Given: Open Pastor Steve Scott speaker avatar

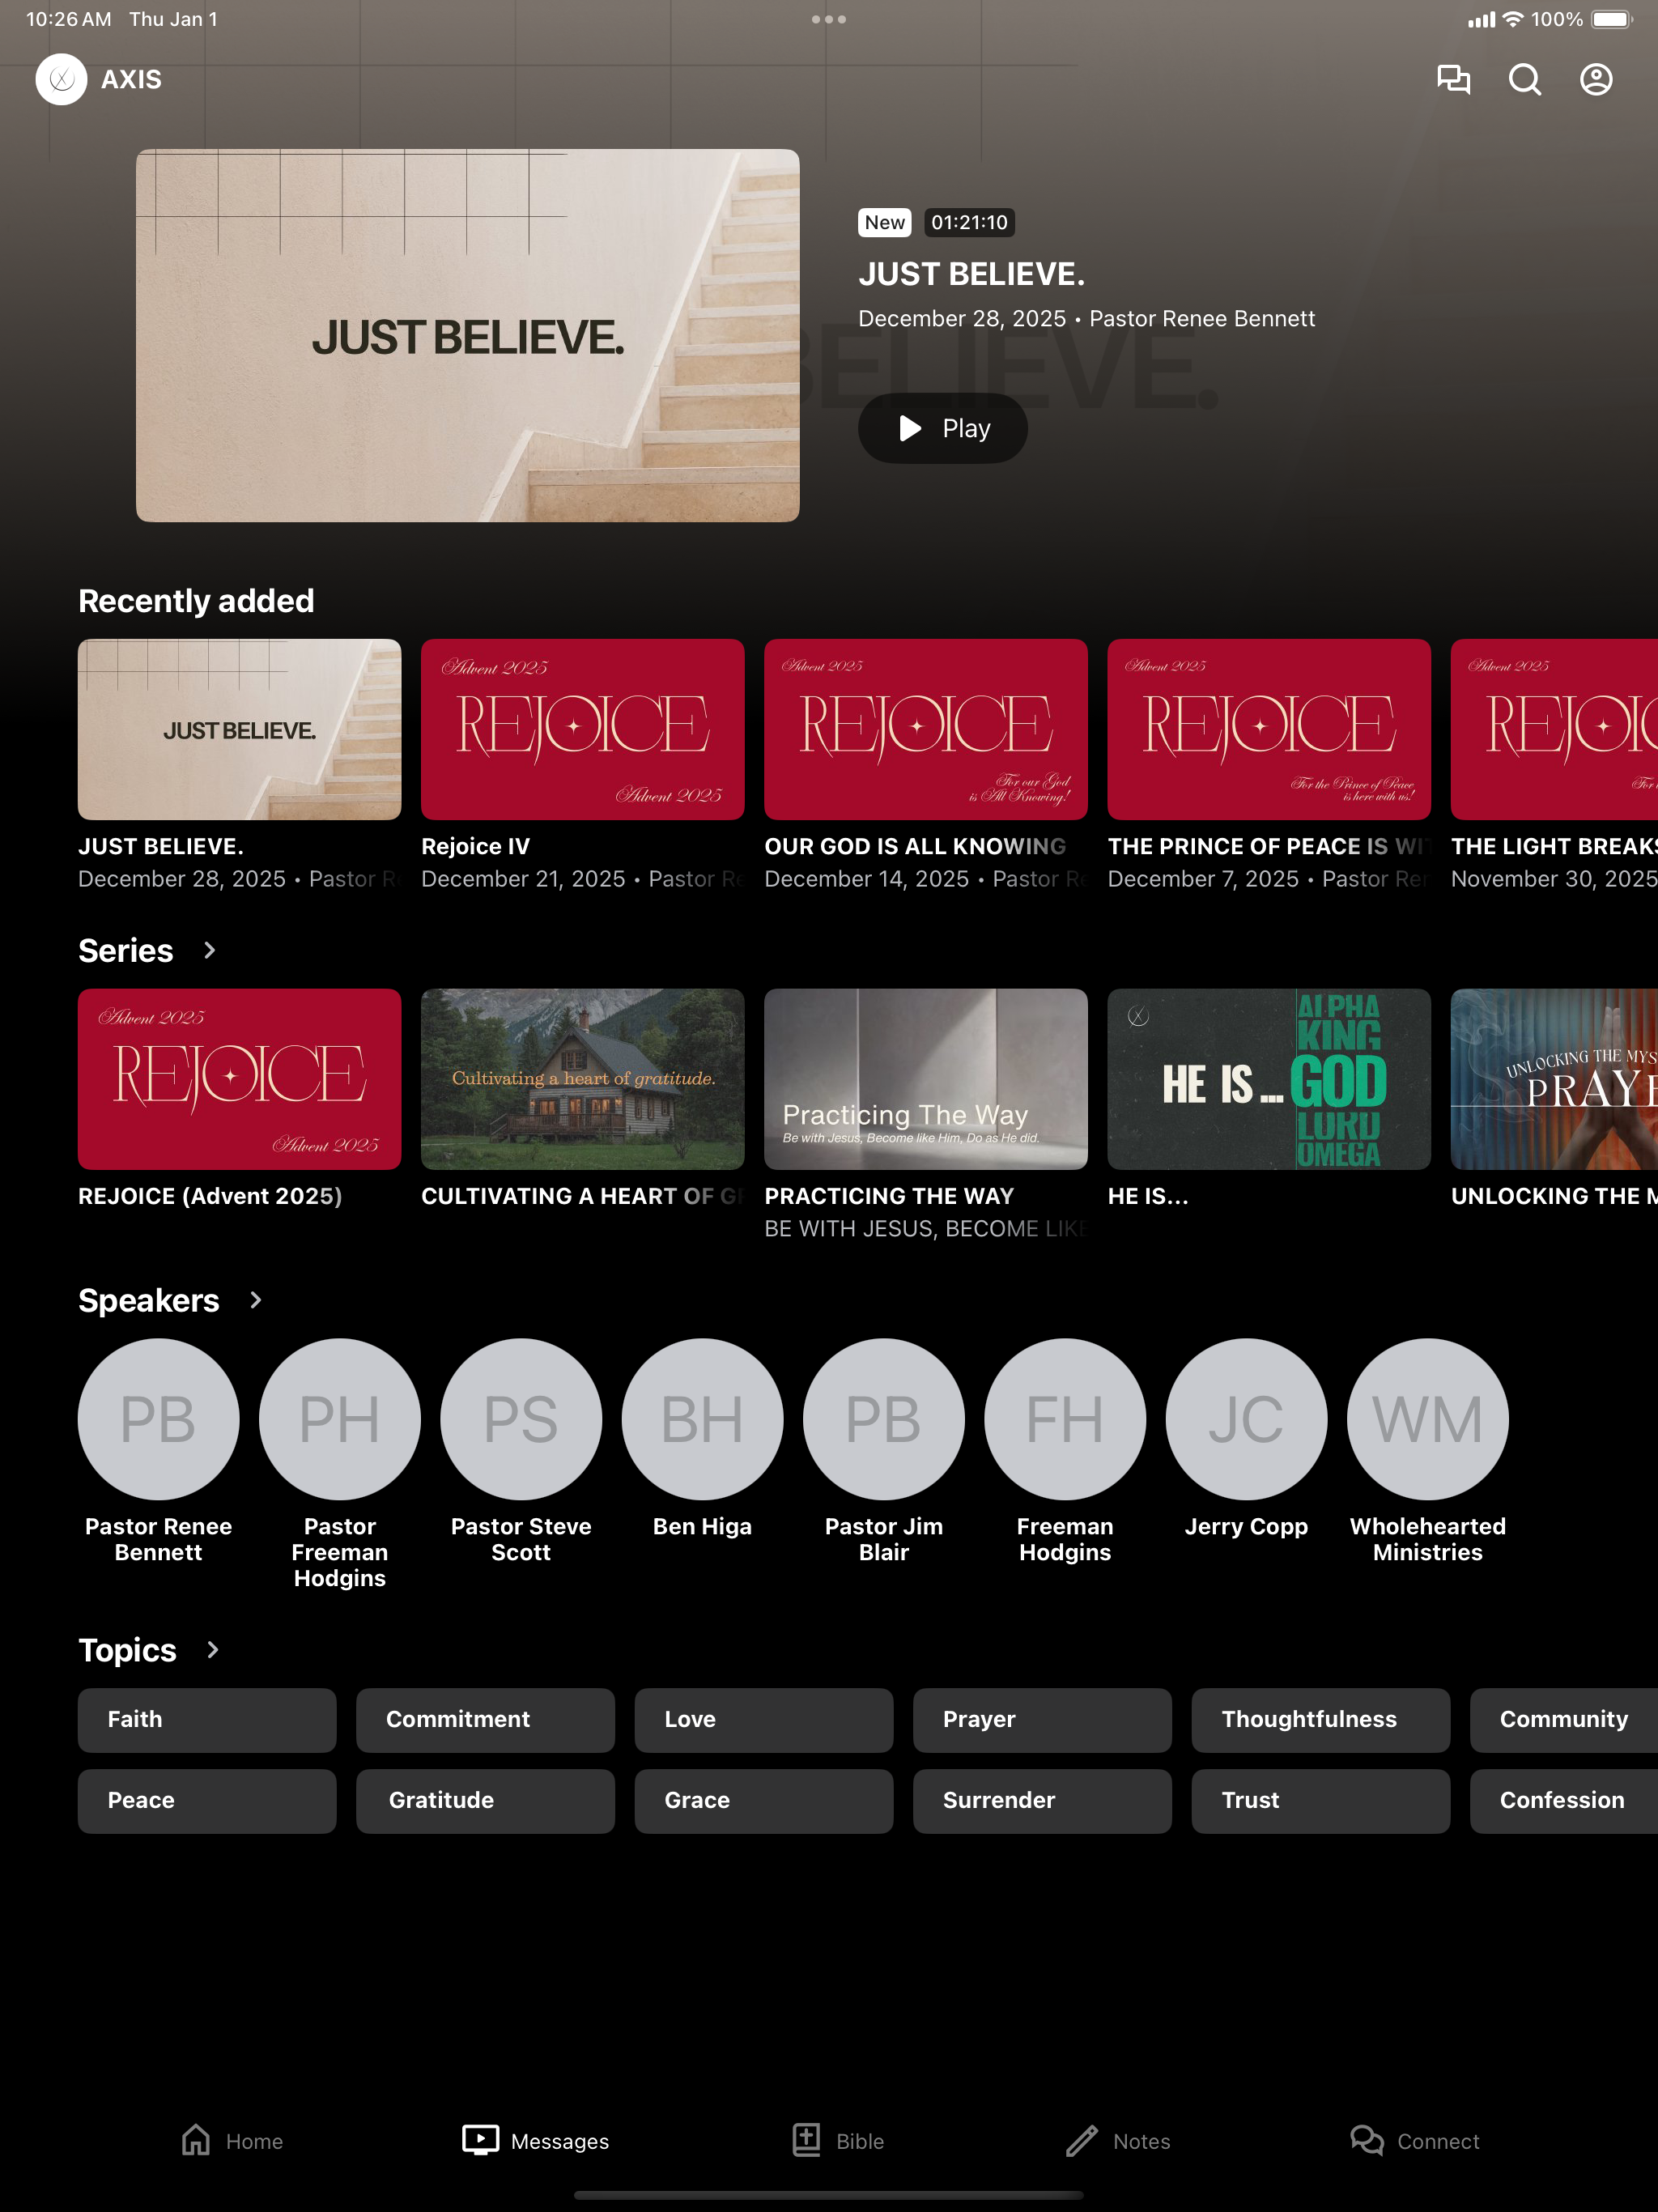Looking at the screenshot, I should point(521,1419).
